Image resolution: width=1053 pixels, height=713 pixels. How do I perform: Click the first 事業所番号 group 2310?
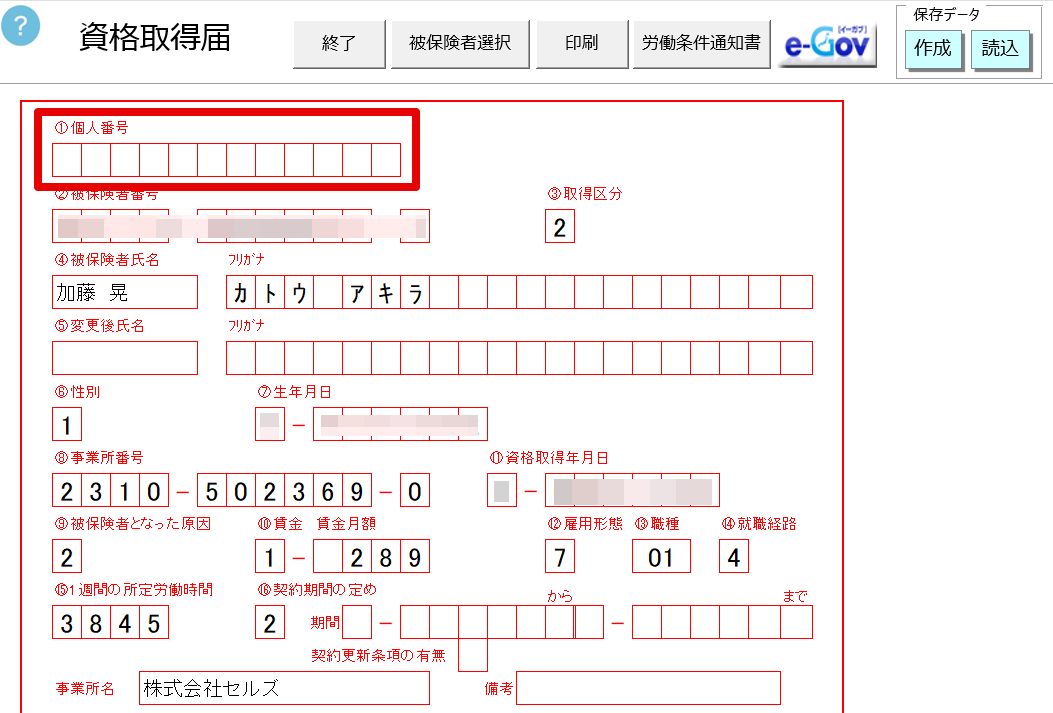point(110,490)
